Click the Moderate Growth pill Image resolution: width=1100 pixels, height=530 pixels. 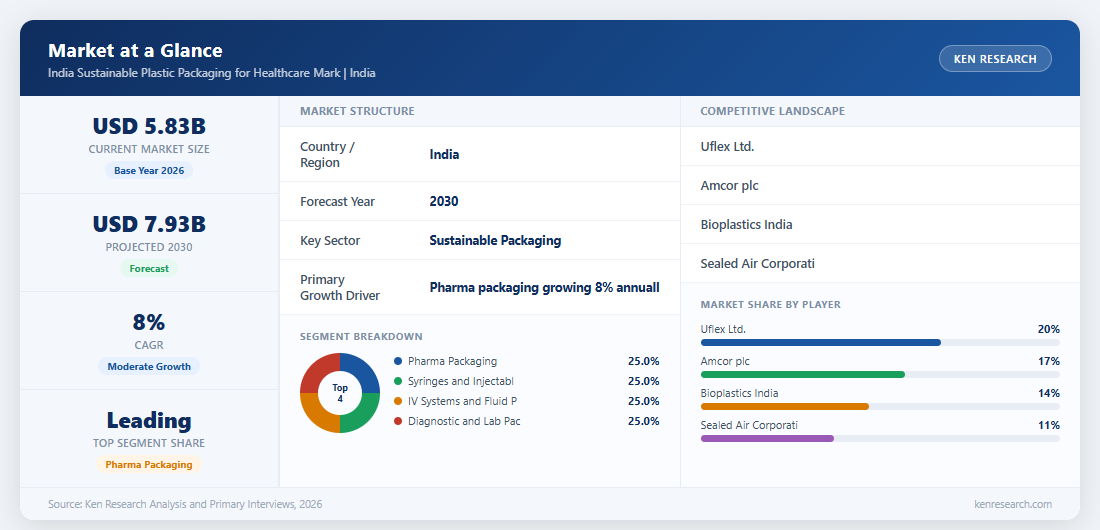149,366
